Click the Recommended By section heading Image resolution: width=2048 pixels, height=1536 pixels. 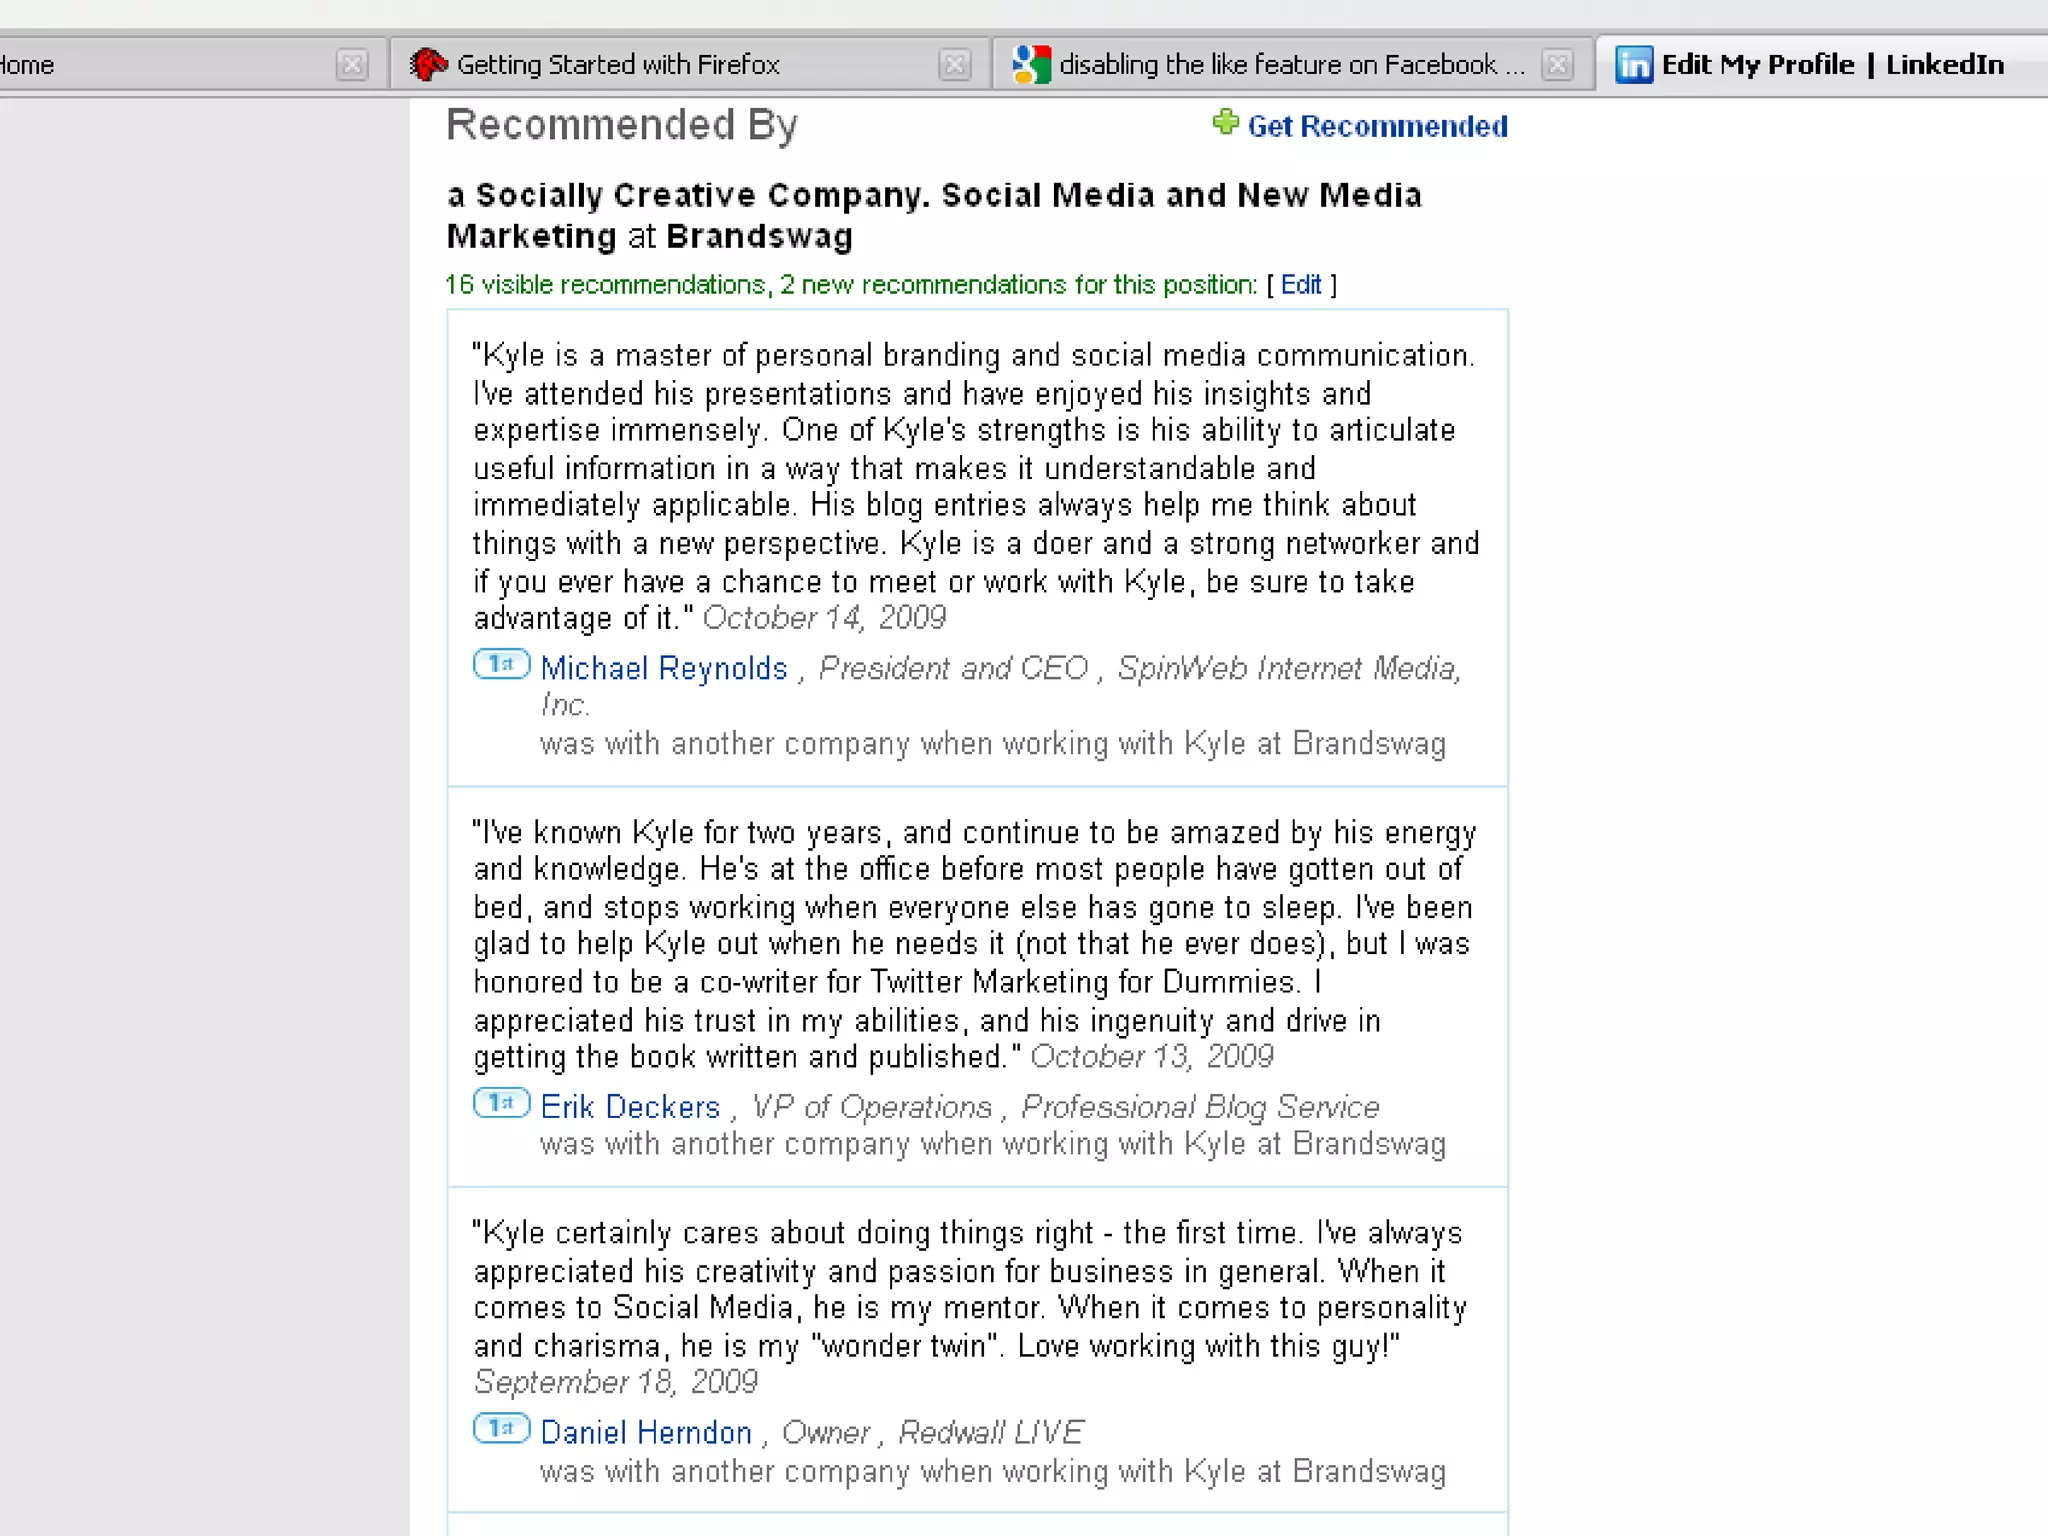pos(622,125)
